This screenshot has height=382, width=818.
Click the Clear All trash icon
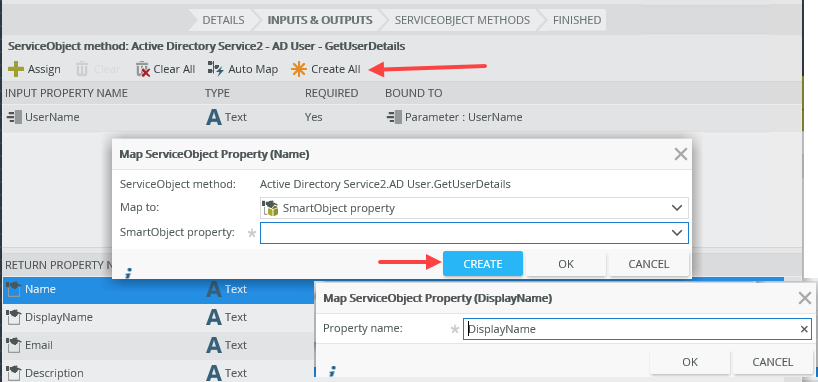[142, 69]
